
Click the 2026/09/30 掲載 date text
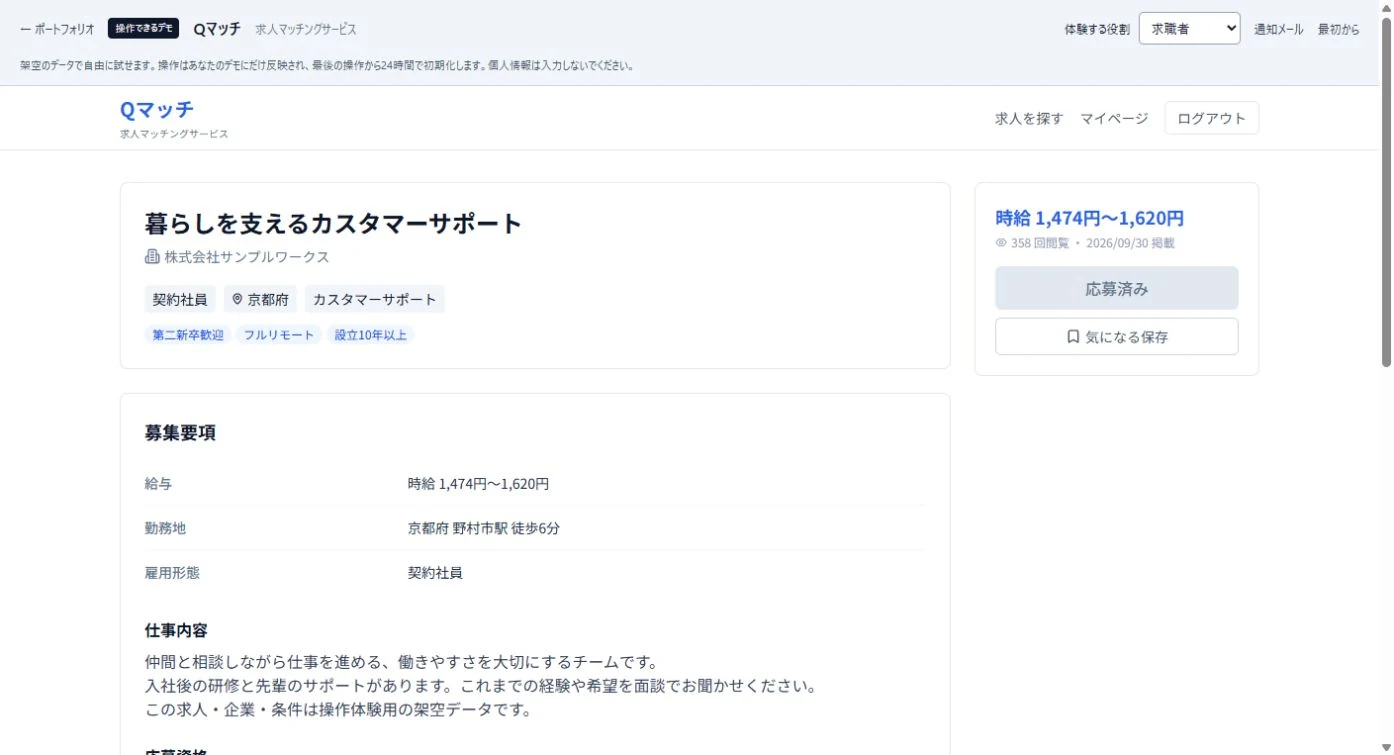[x=1130, y=243]
